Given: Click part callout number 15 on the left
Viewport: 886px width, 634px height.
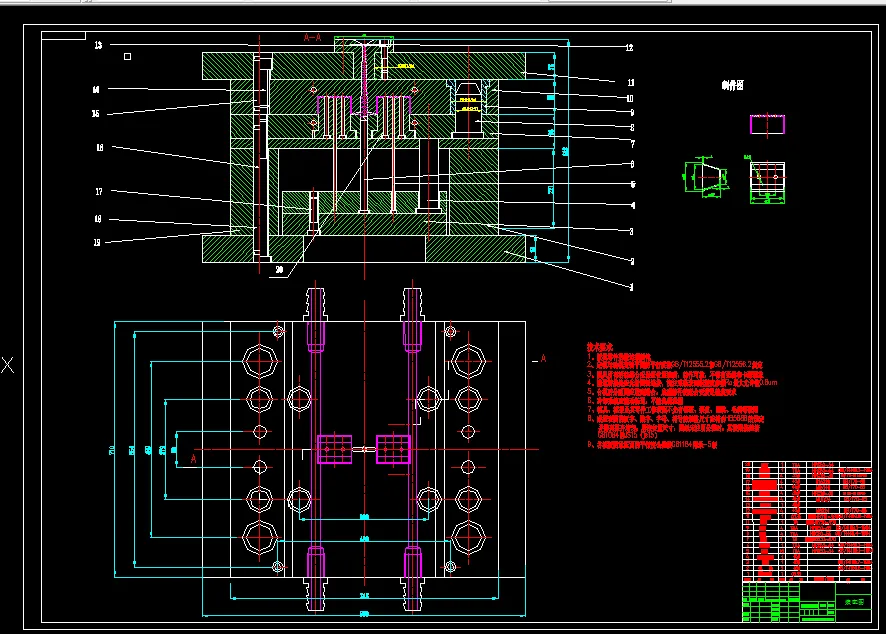Looking at the screenshot, I should tap(95, 114).
